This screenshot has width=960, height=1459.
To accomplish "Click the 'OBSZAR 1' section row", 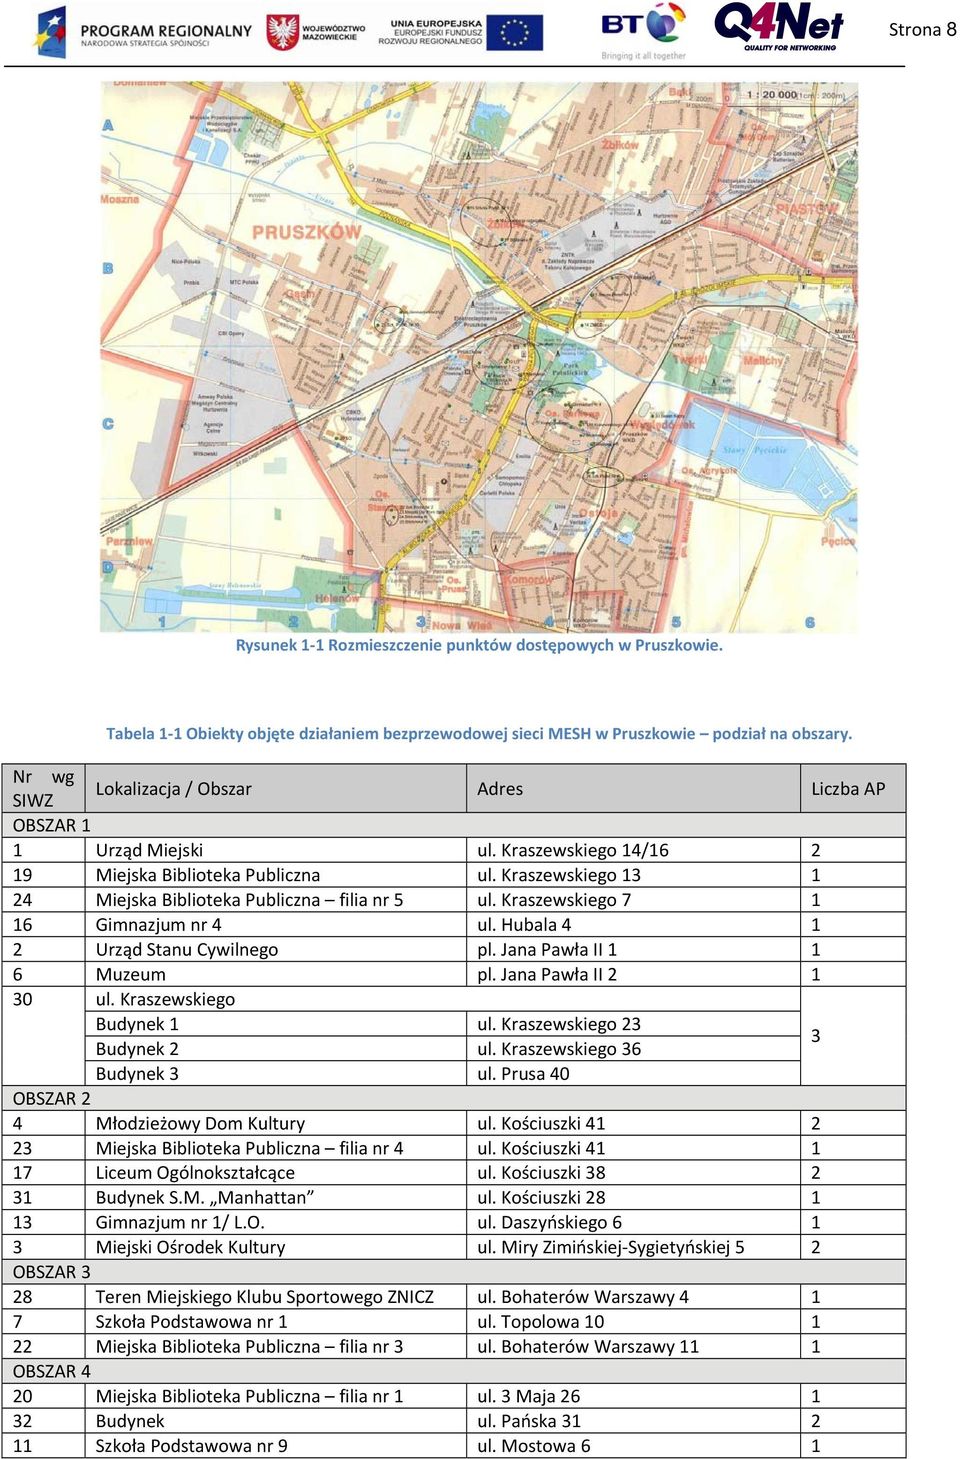I will pos(455,825).
